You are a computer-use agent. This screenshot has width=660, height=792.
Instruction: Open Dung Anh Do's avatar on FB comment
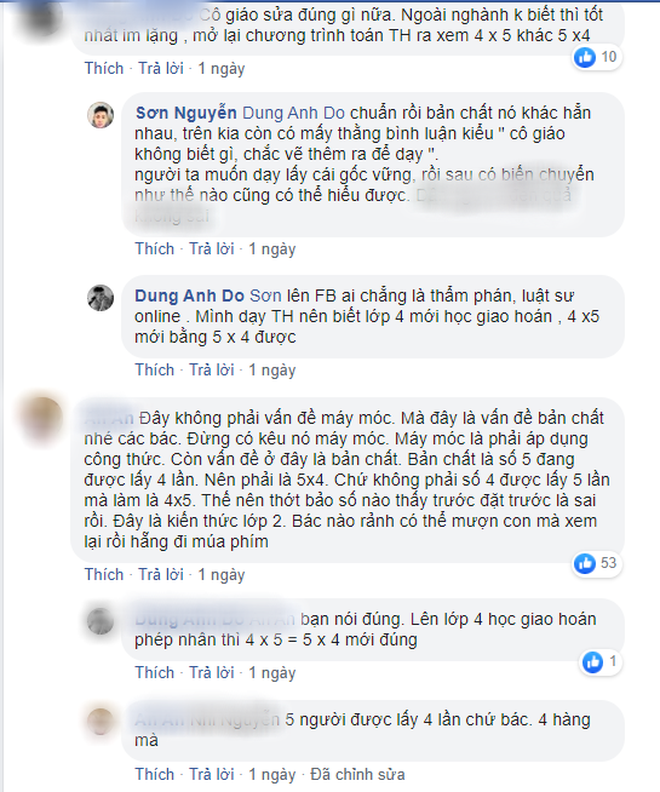(100, 298)
